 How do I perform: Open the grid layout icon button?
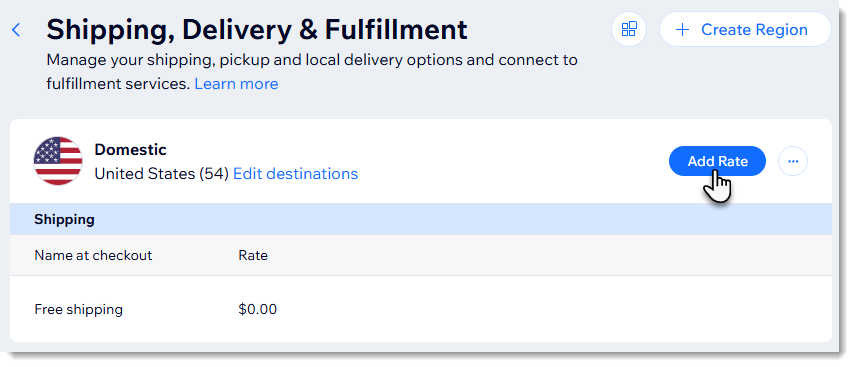629,29
